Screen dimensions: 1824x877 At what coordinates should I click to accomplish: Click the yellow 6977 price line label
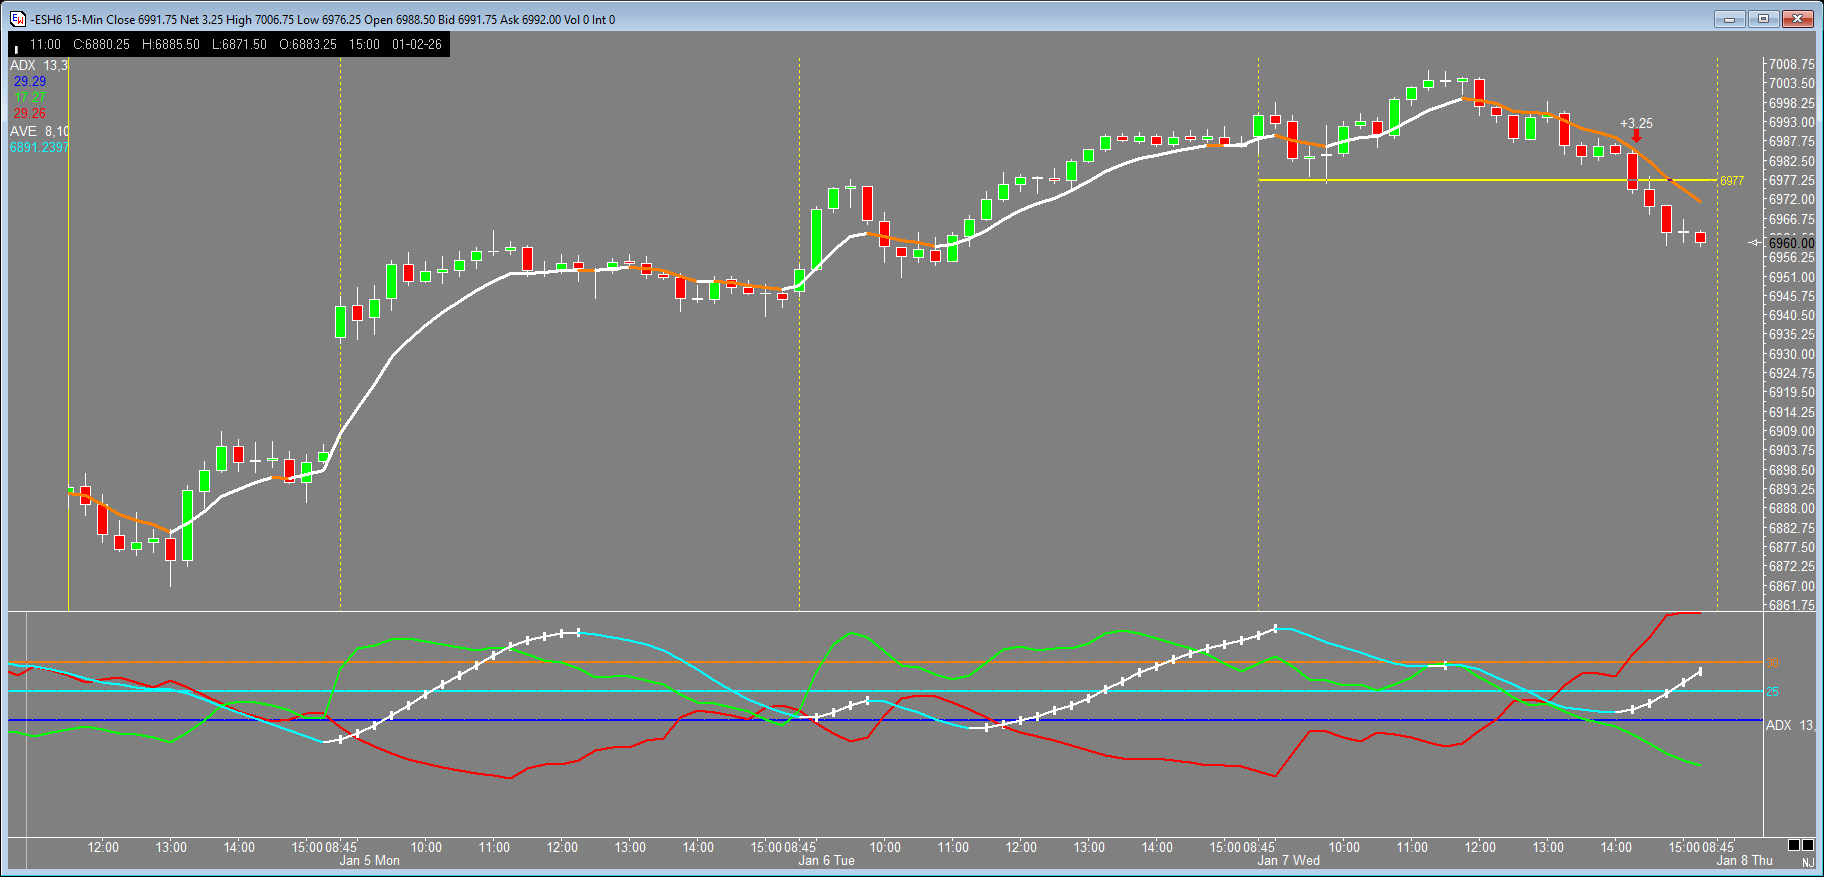[x=1732, y=181]
